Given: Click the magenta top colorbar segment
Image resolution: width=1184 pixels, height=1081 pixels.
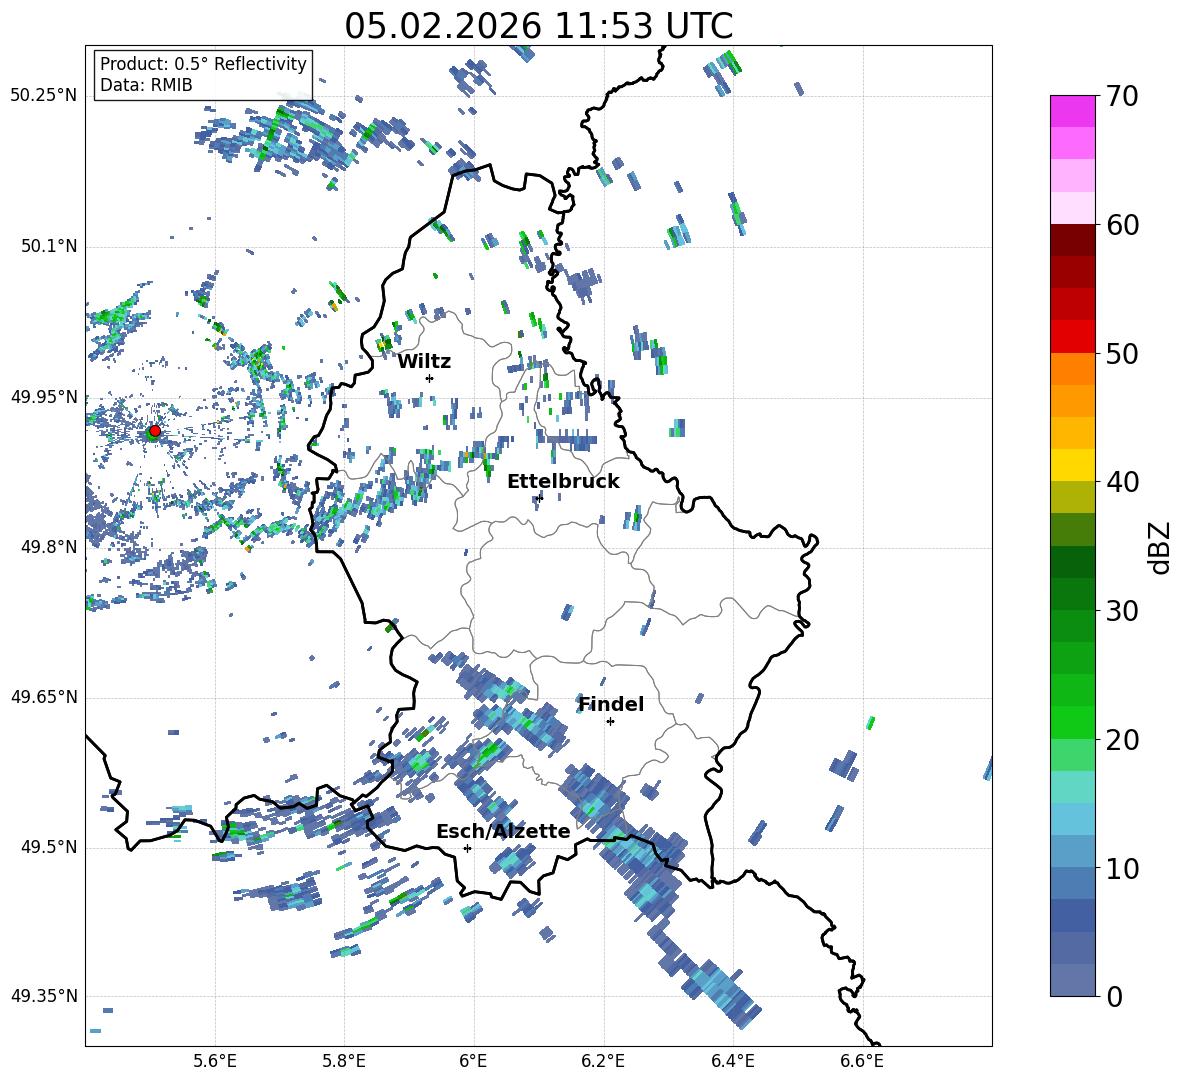Looking at the screenshot, I should (x=1072, y=111).
